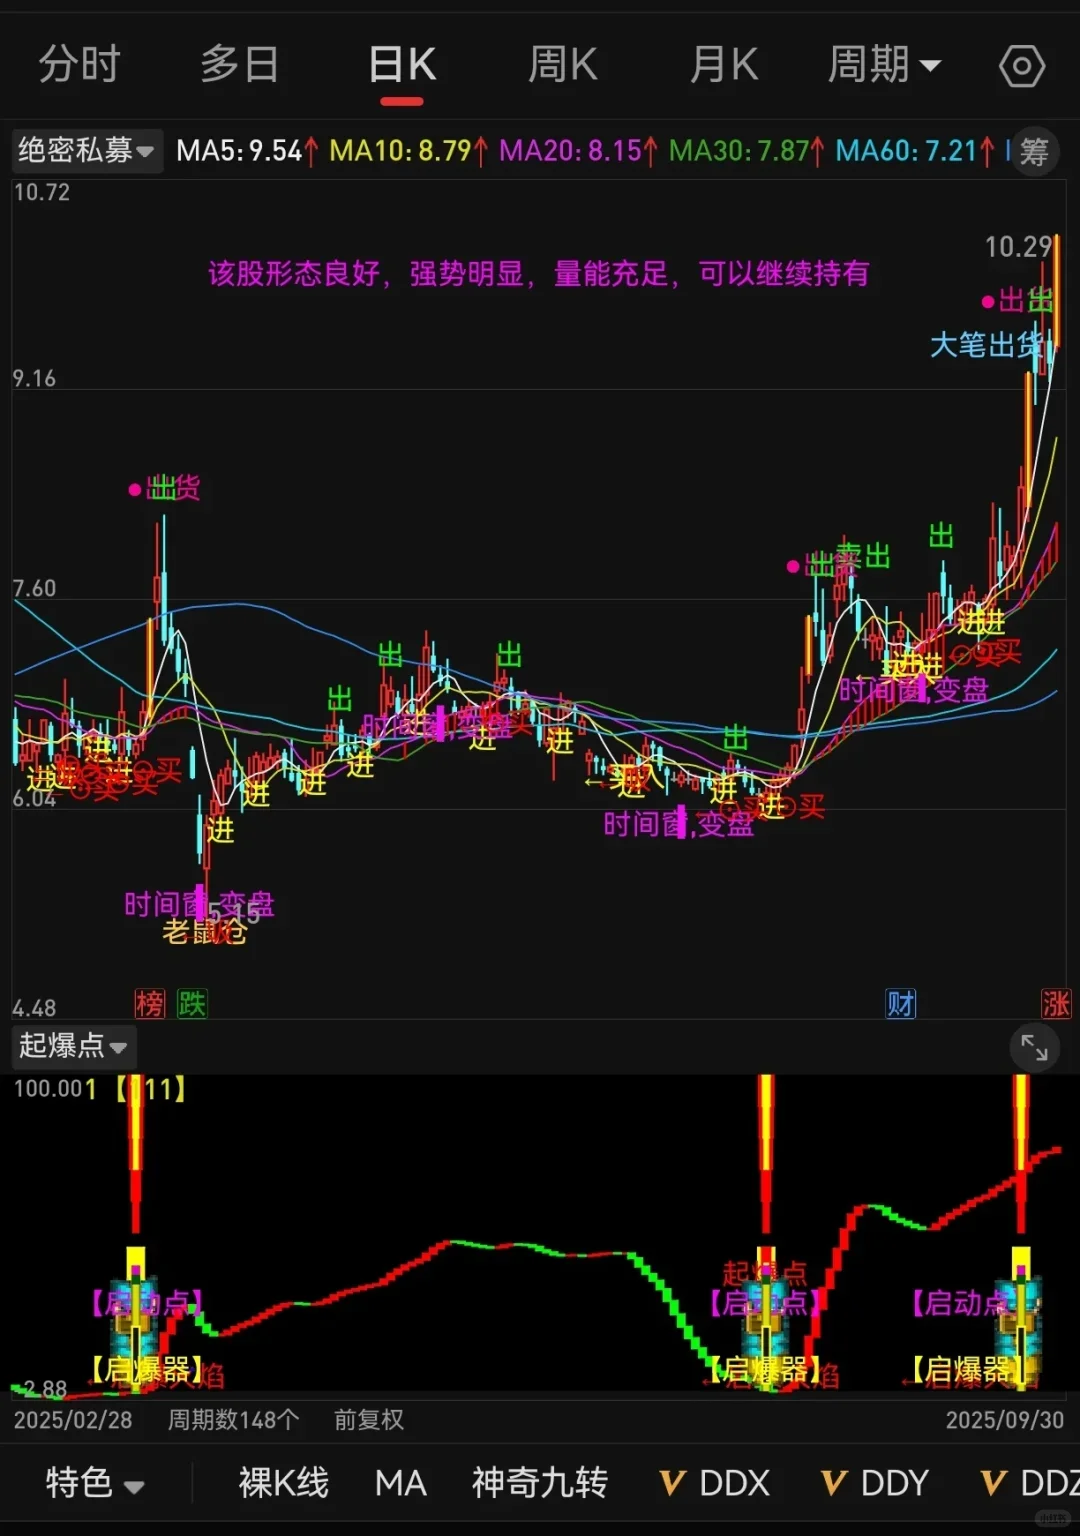
Task: Click the 跌 badge next to 榜
Action: coord(191,1005)
